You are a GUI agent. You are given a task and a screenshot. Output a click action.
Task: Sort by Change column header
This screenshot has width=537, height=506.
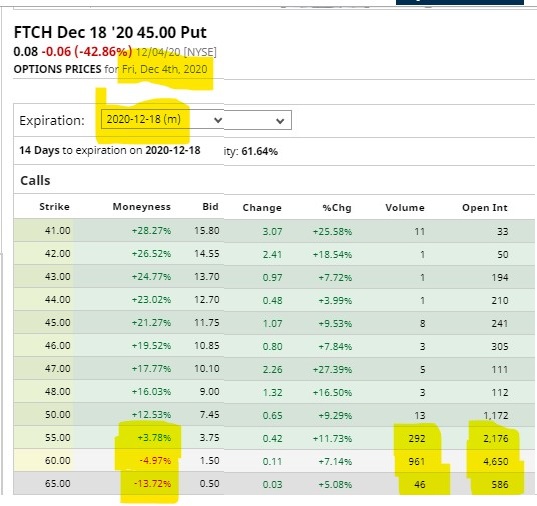click(x=262, y=208)
